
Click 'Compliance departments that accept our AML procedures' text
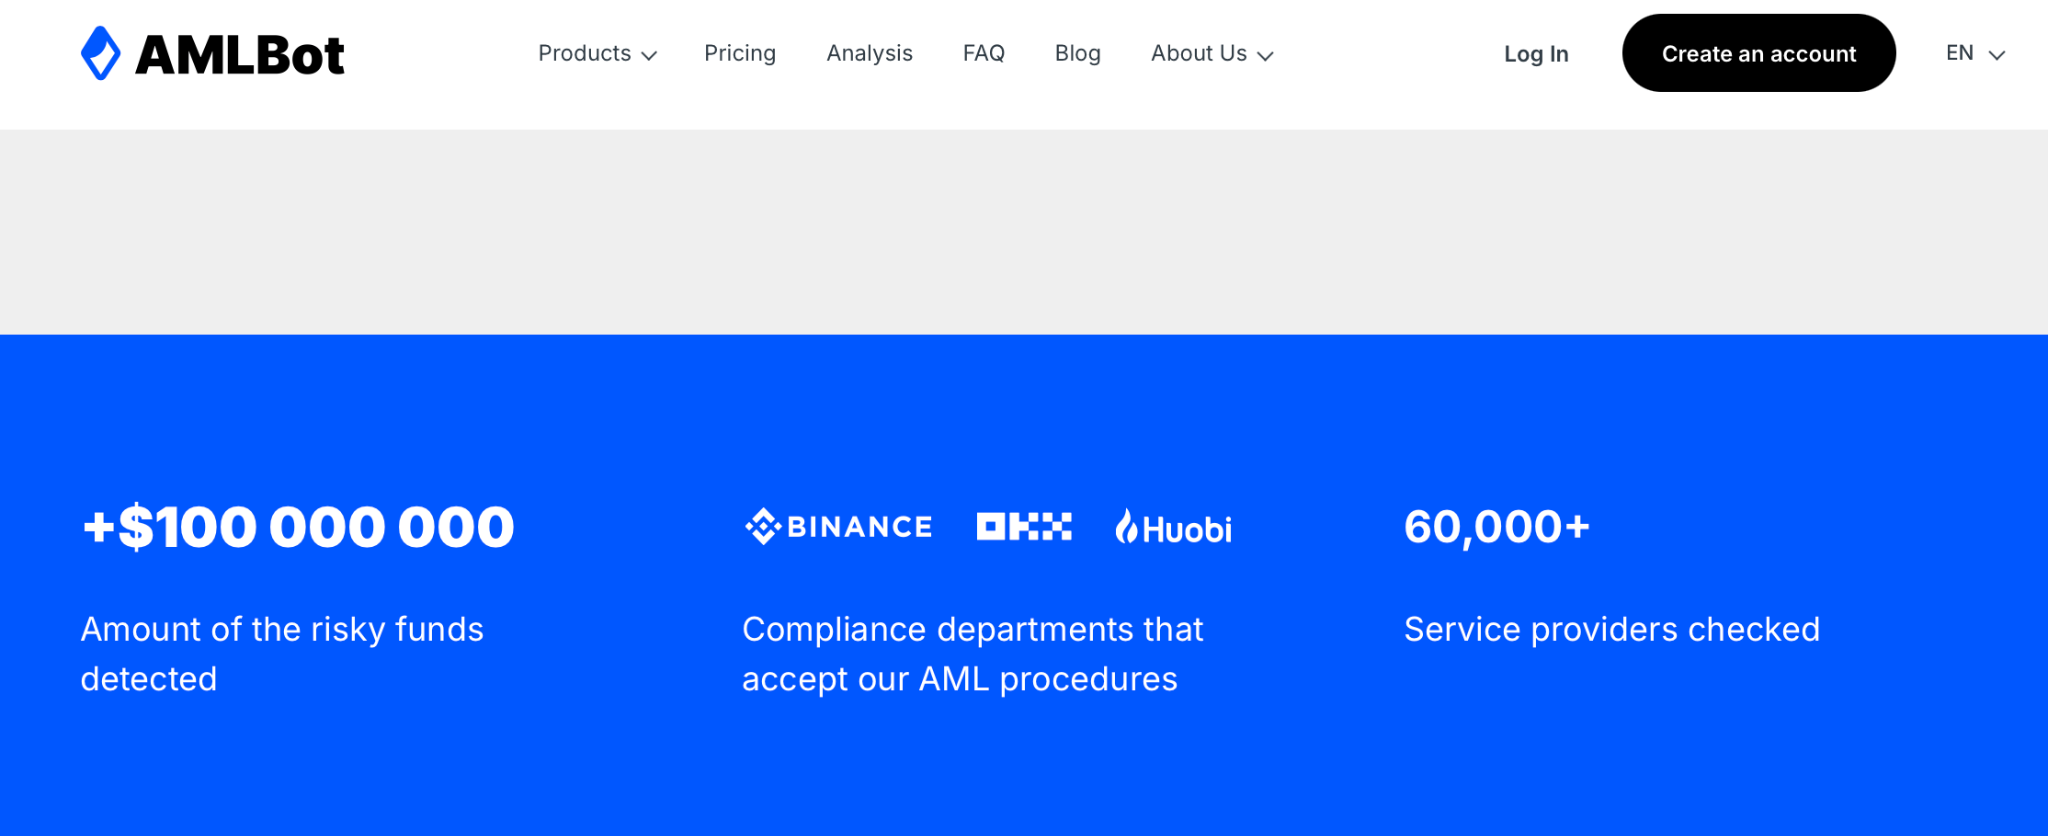[x=973, y=654]
